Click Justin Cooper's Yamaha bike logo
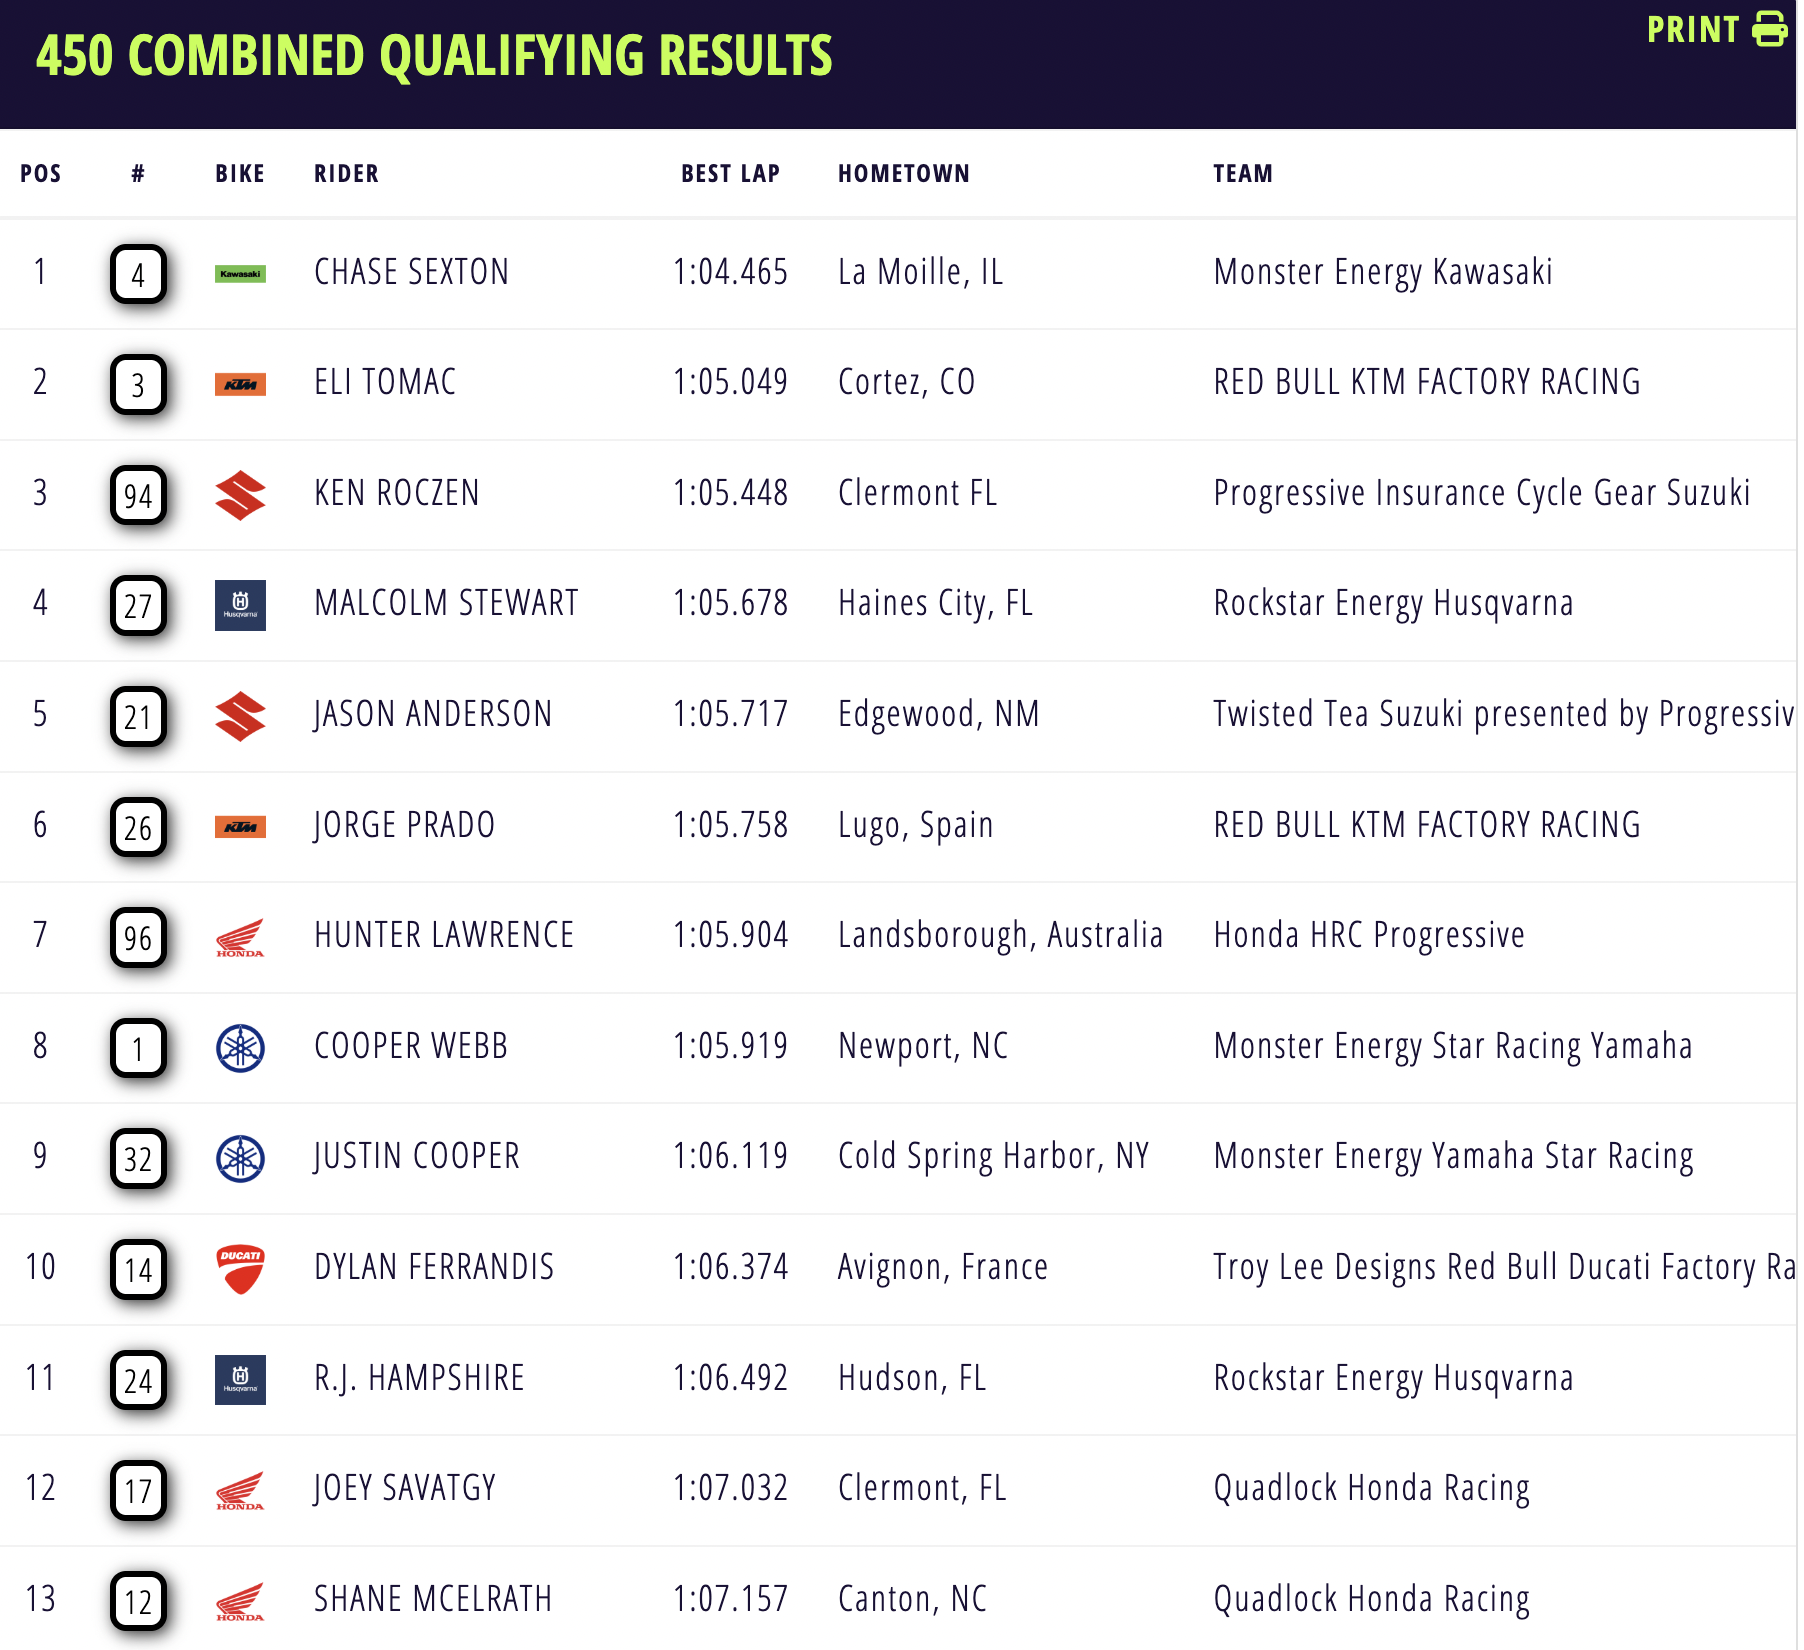 [x=240, y=1159]
